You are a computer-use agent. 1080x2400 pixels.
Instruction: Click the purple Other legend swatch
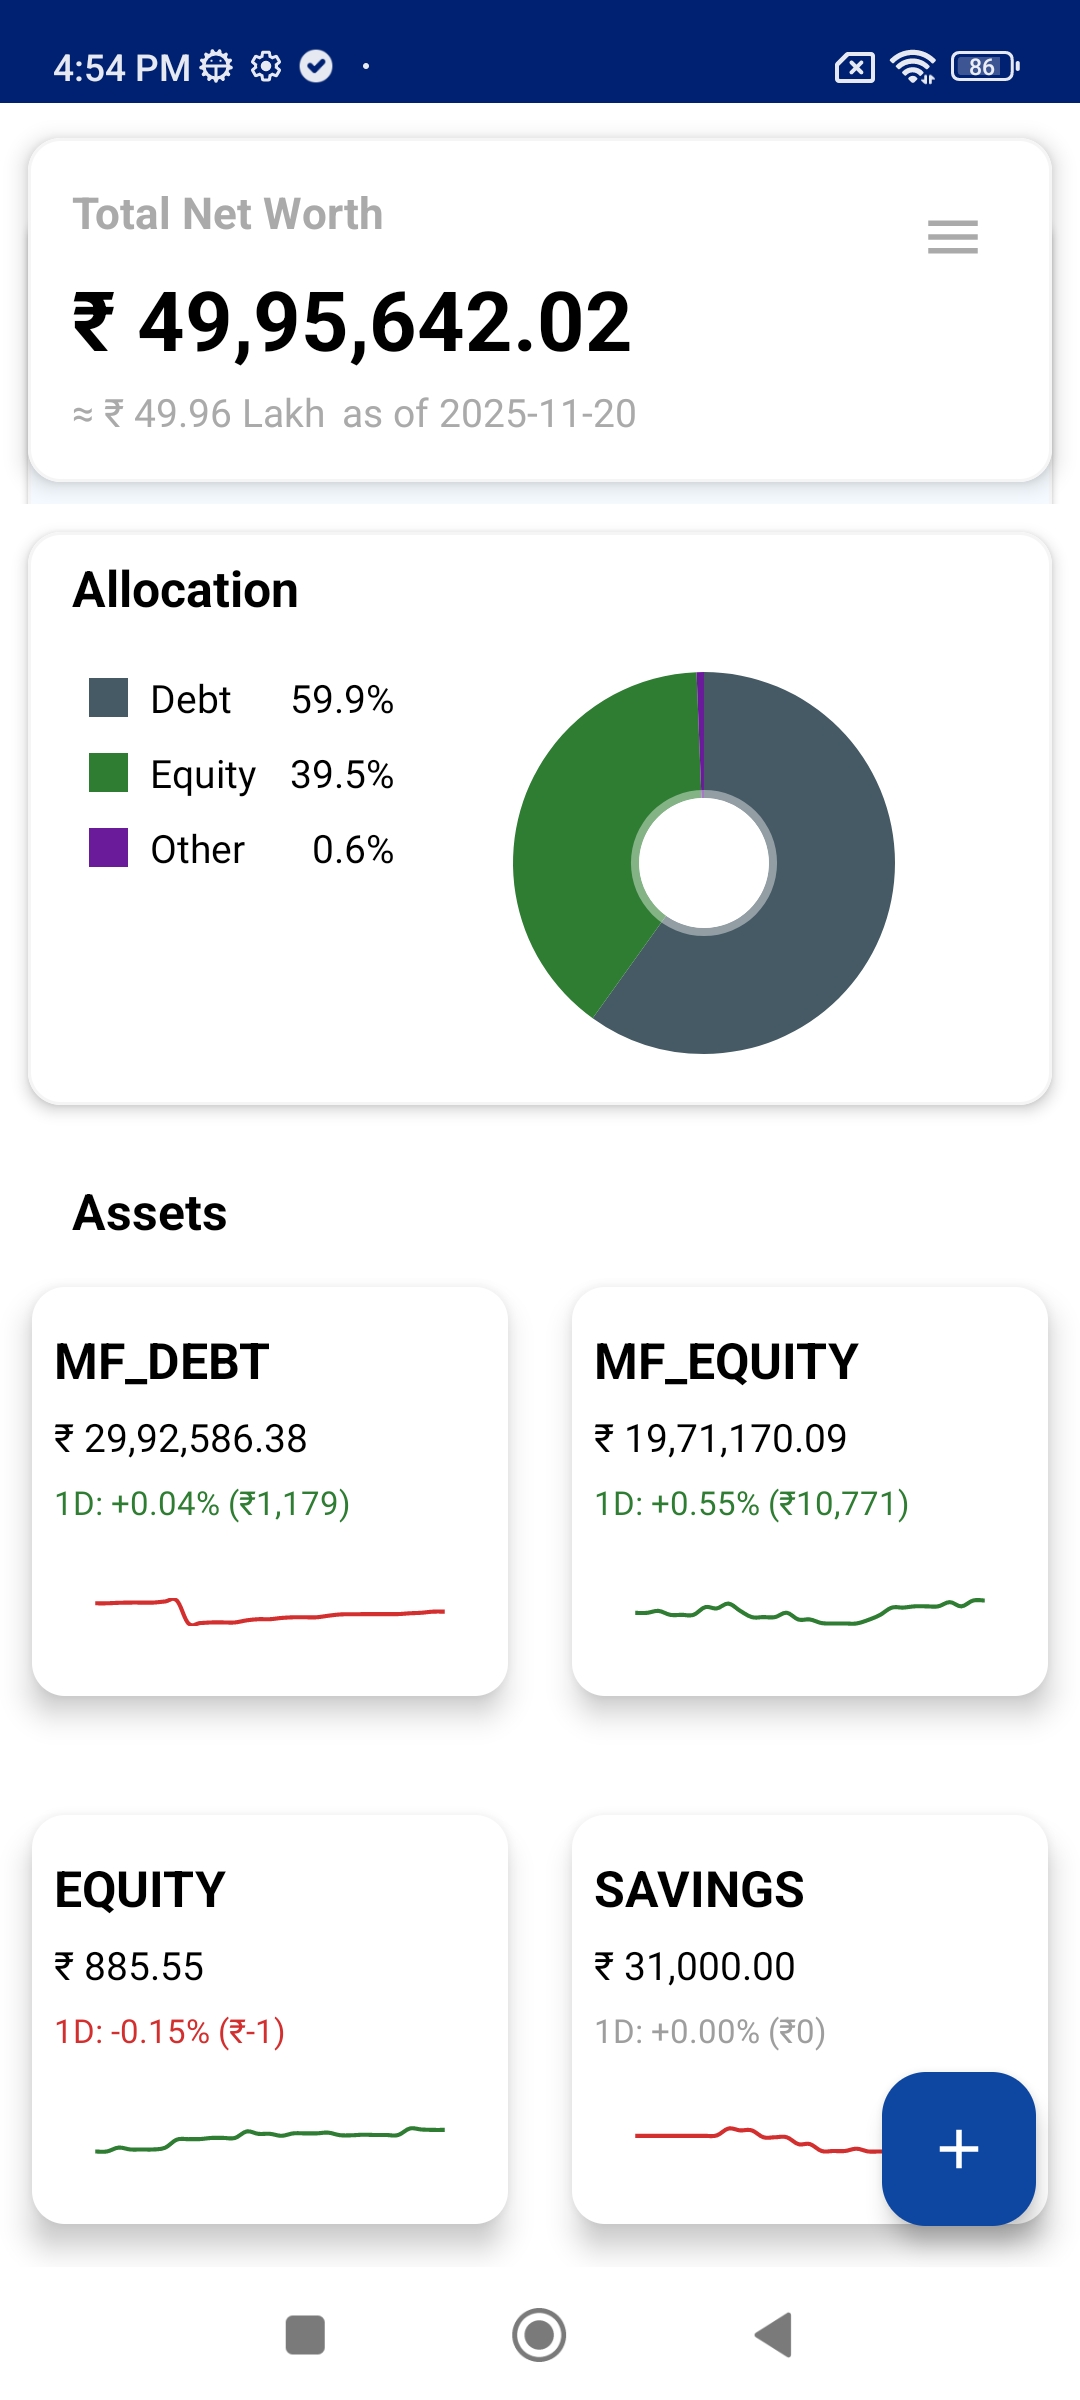108,848
